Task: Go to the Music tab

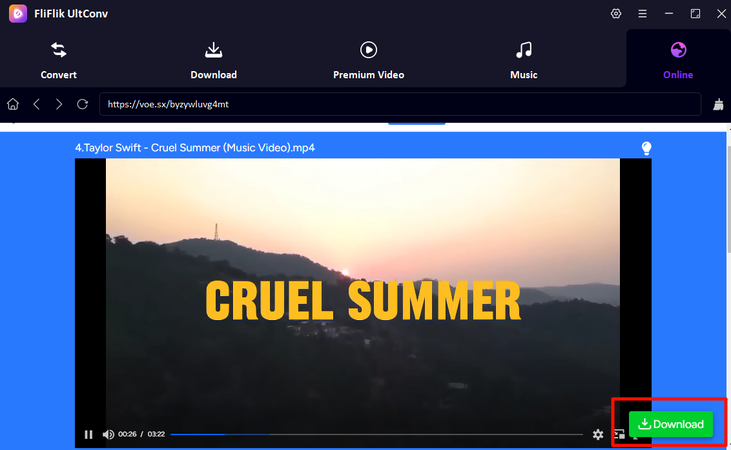Action: click(524, 61)
